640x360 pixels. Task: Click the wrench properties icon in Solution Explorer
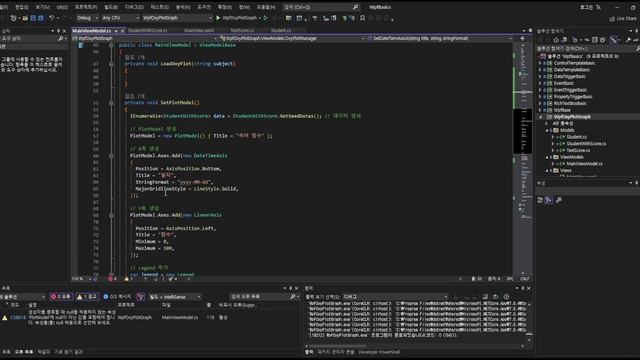coord(628,40)
